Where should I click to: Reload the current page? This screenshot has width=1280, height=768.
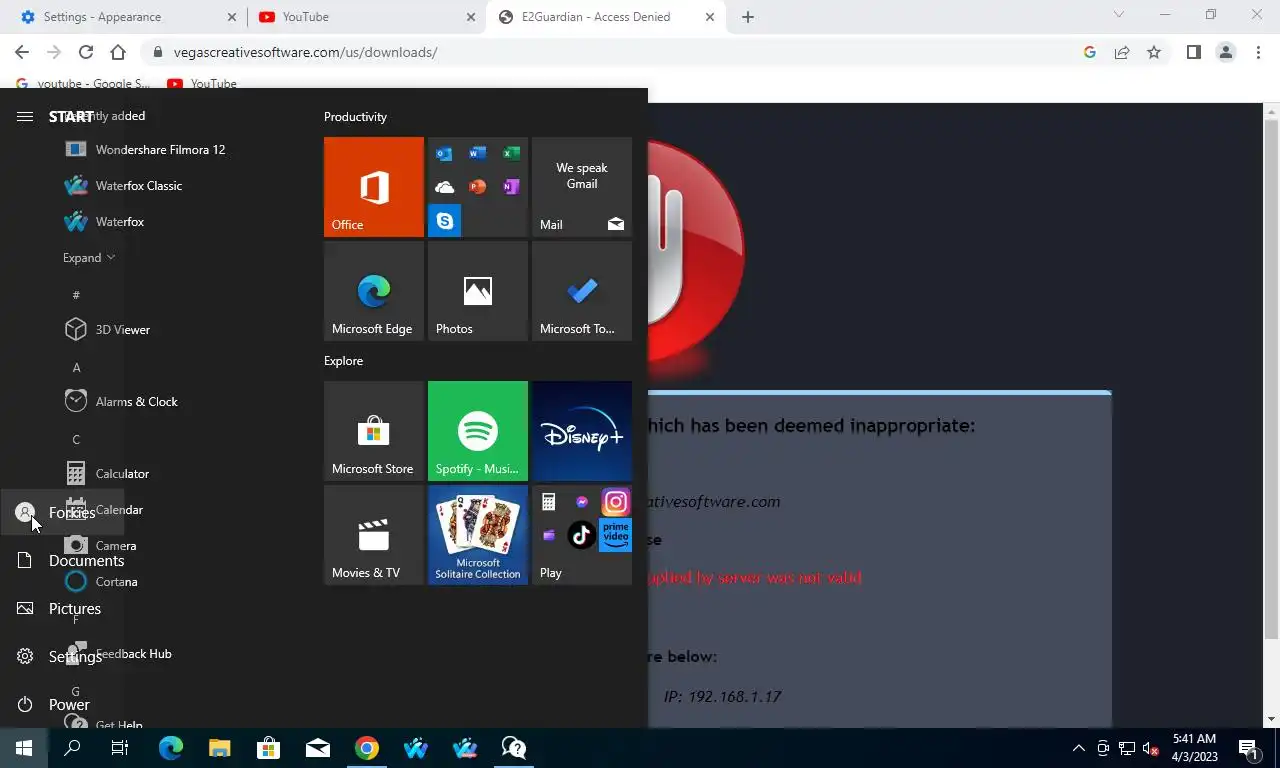point(86,52)
